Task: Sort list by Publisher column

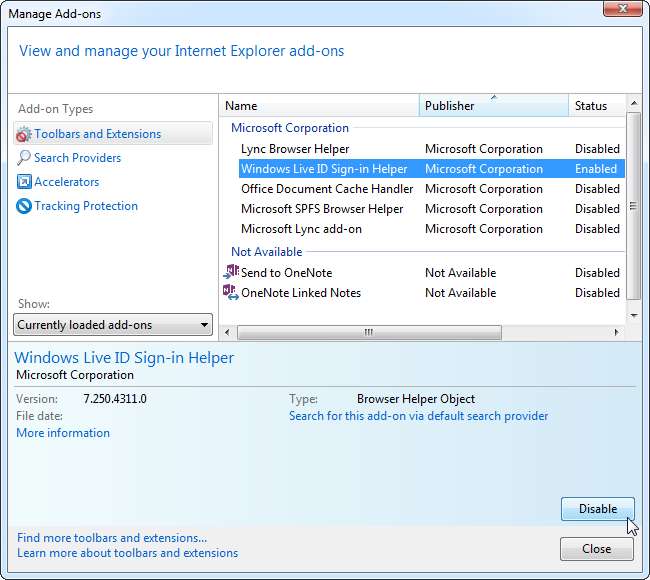Action: tap(492, 105)
